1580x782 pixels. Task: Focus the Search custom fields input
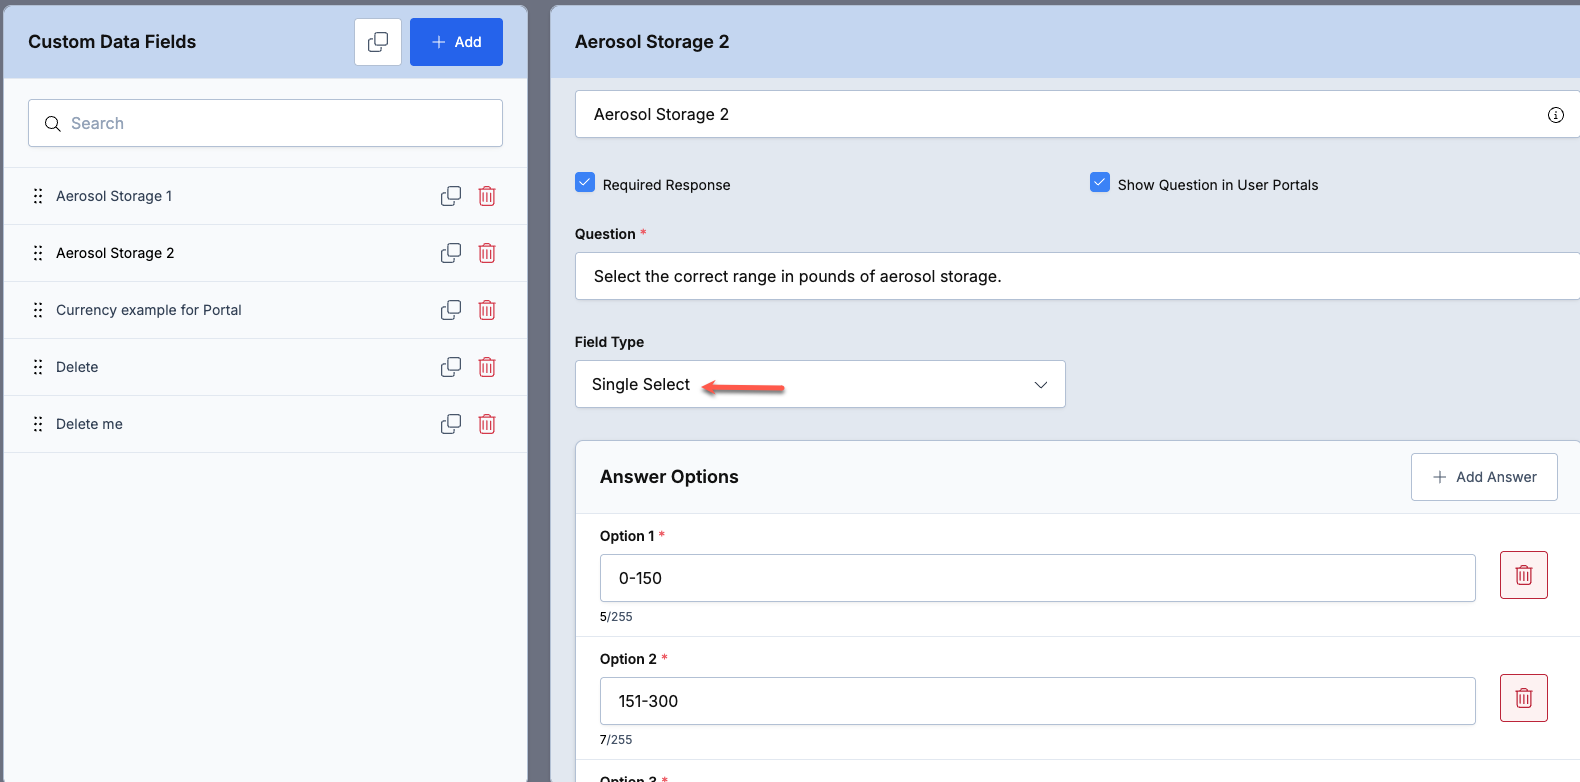point(265,123)
